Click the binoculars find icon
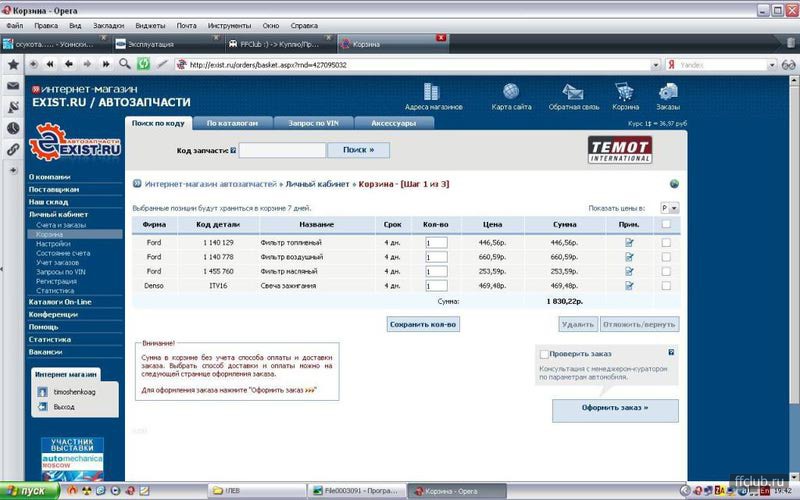800x500 pixels. (x=788, y=65)
